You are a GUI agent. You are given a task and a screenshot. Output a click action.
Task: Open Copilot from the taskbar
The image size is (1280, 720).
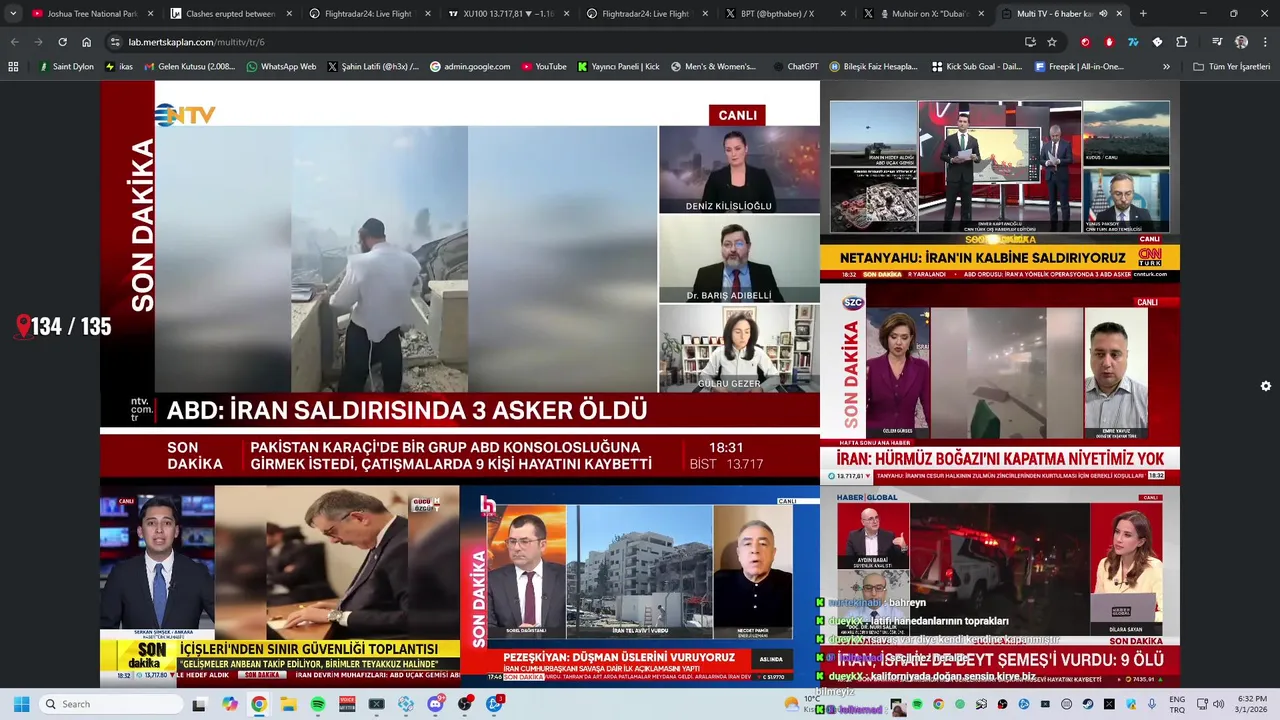[x=229, y=704]
